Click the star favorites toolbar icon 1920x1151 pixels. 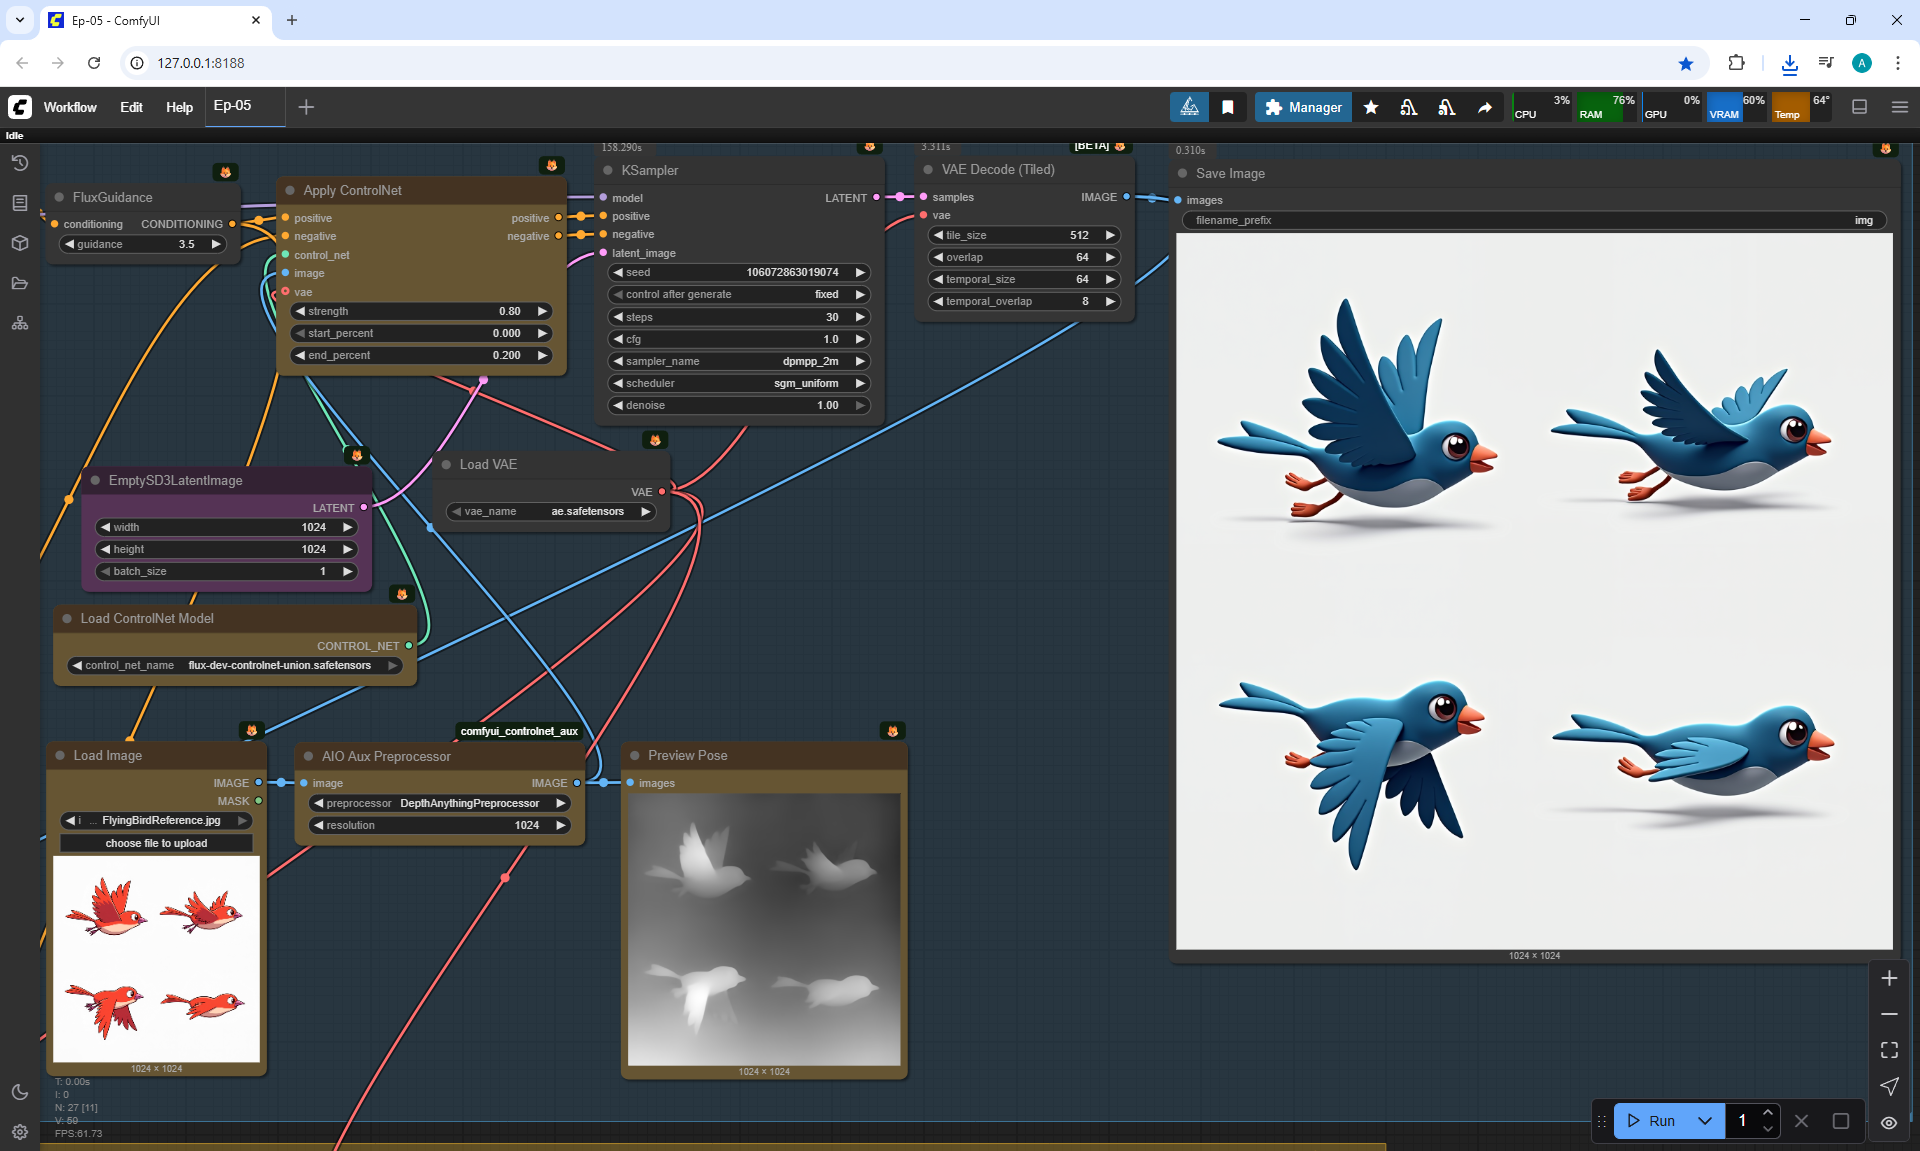pyautogui.click(x=1371, y=107)
